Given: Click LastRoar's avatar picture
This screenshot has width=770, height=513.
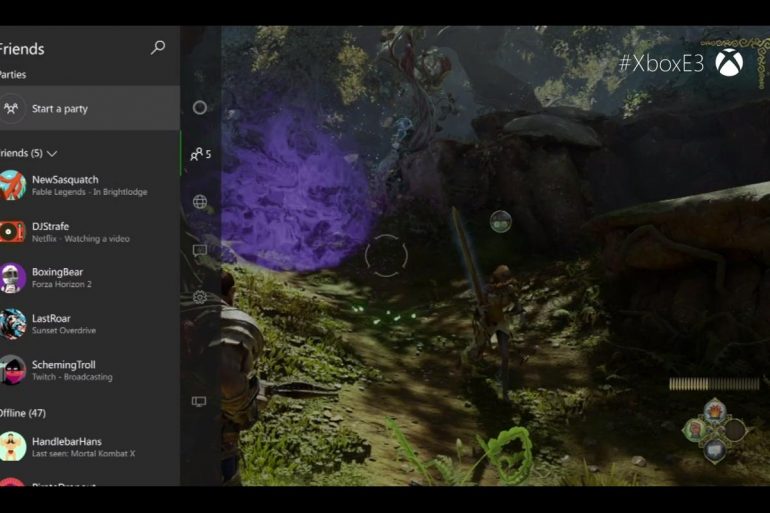Looking at the screenshot, I should (12, 324).
